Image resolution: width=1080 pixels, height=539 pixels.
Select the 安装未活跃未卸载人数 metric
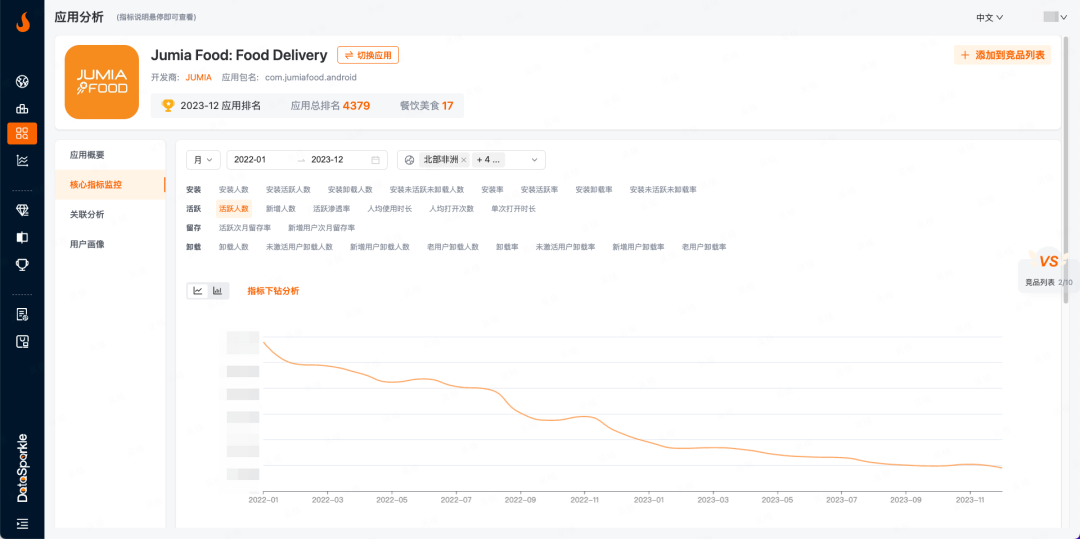(x=426, y=189)
